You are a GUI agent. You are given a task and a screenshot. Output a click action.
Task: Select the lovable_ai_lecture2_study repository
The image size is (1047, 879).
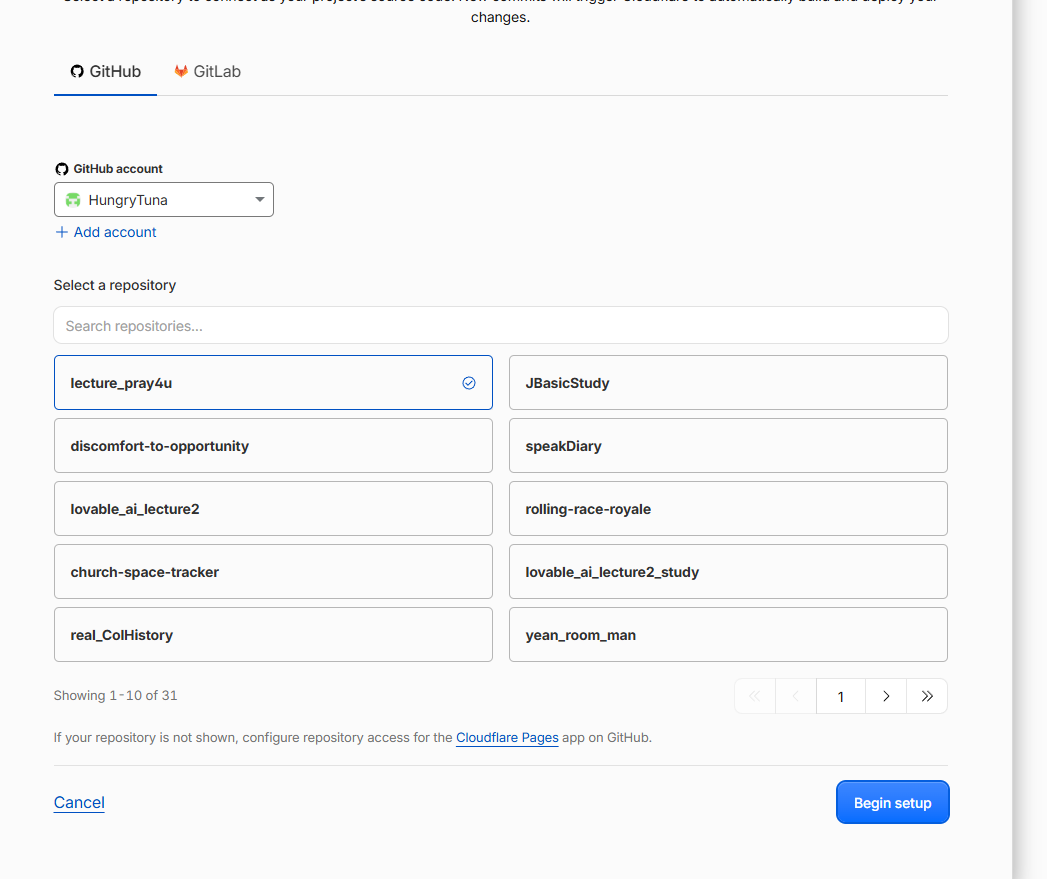coord(728,572)
